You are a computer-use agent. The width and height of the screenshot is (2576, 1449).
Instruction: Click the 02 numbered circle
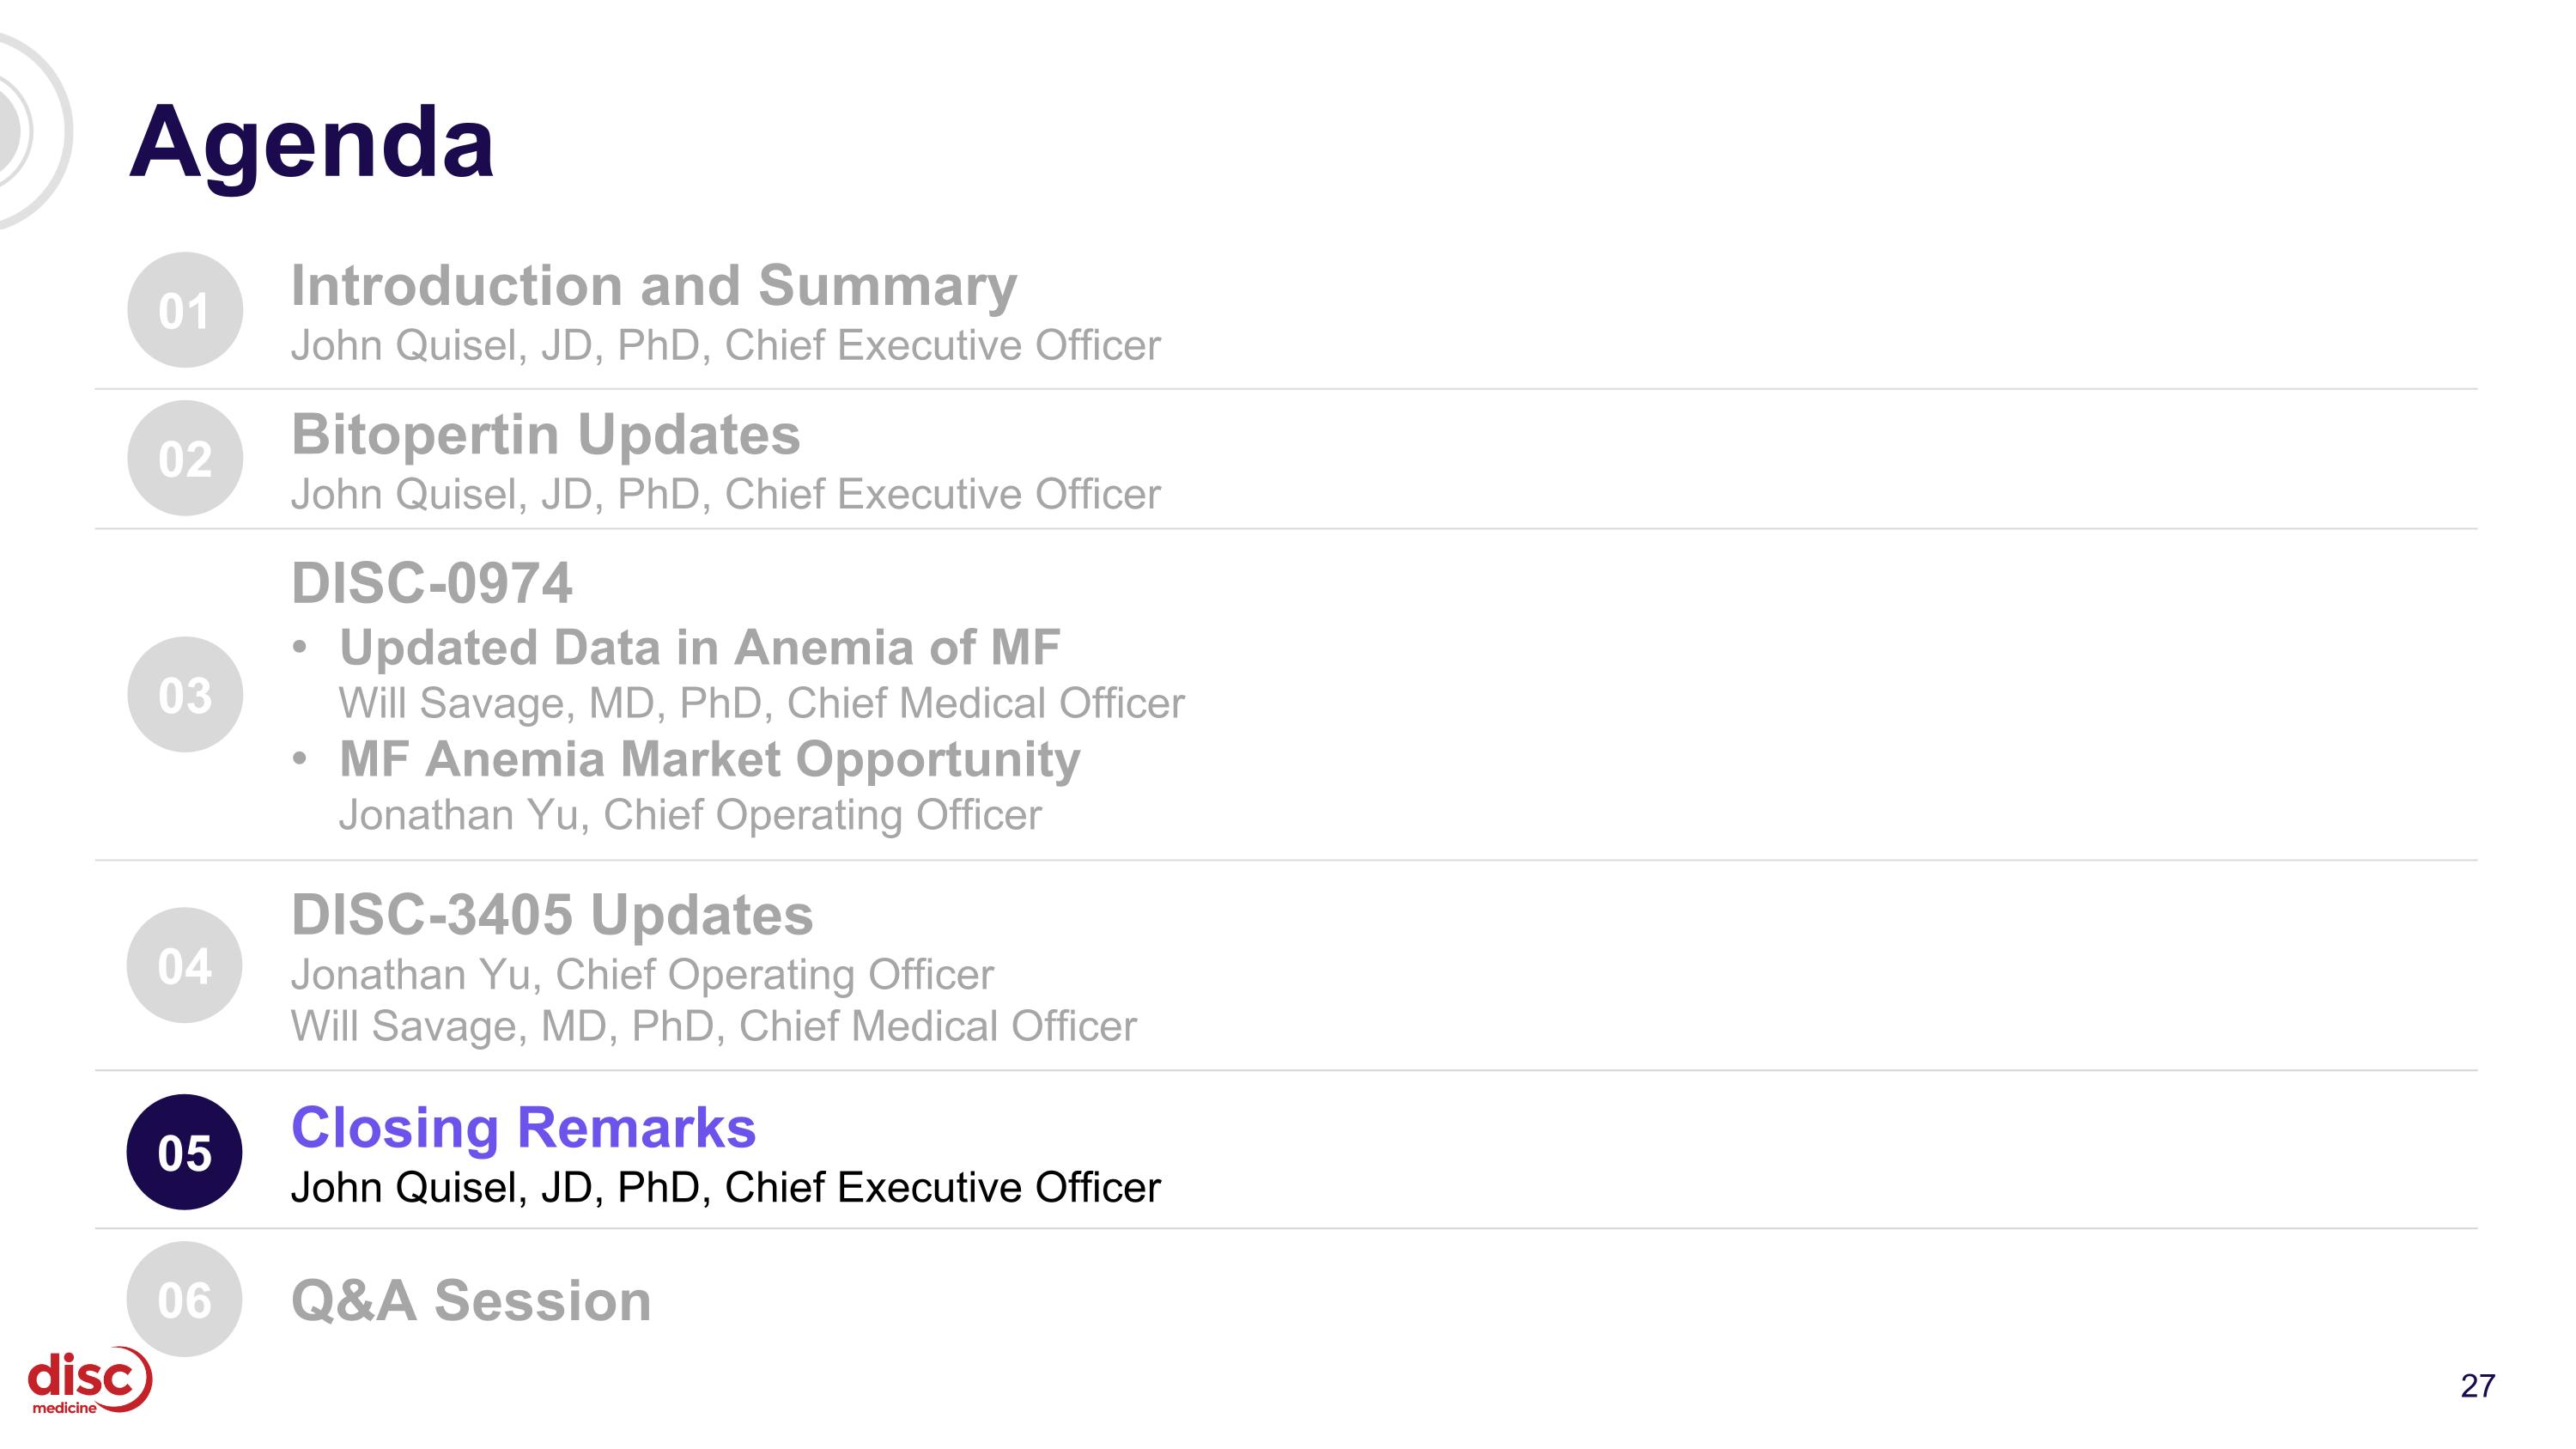185,458
